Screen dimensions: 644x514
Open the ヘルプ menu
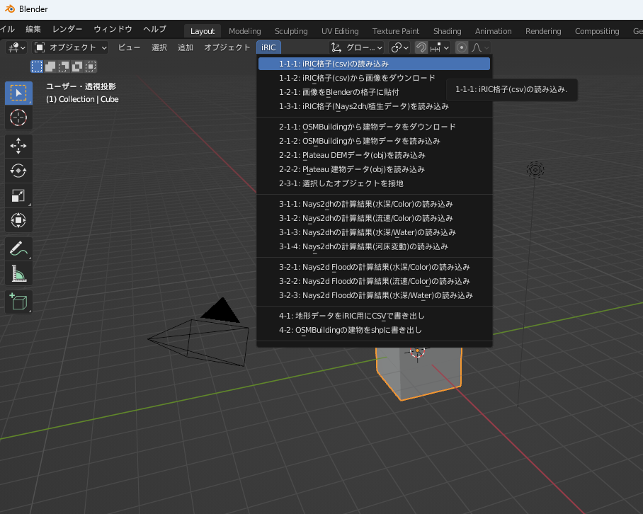click(155, 29)
